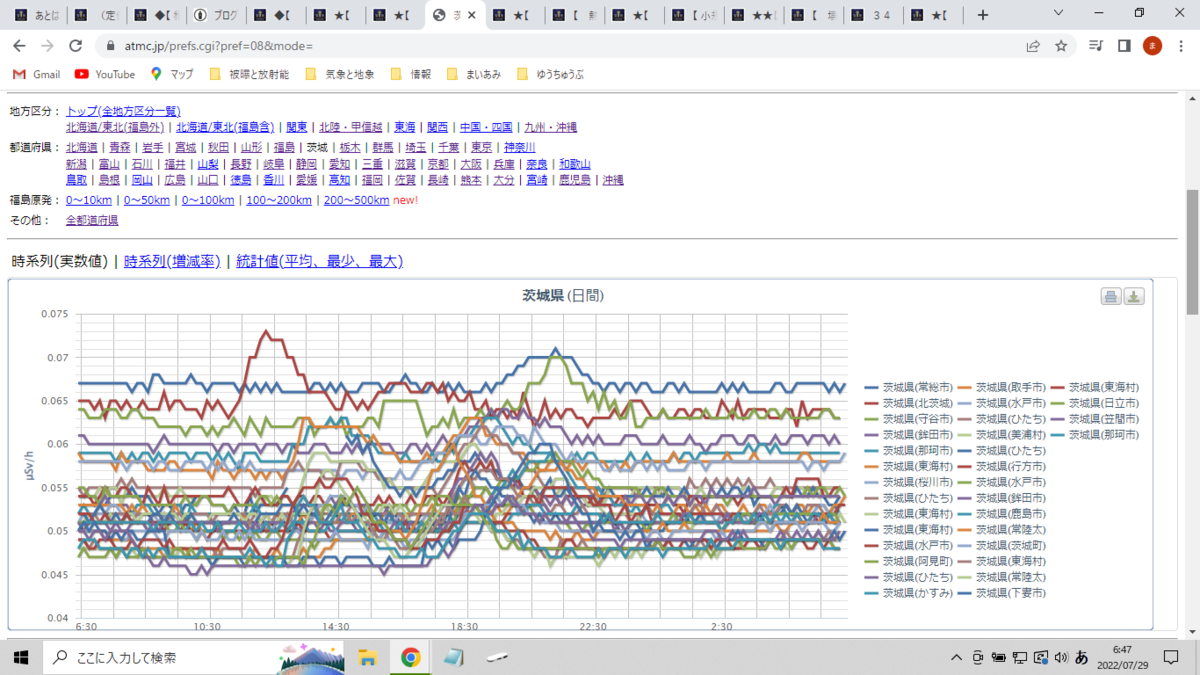Switch to 時系列(増減率) view

click(172, 261)
